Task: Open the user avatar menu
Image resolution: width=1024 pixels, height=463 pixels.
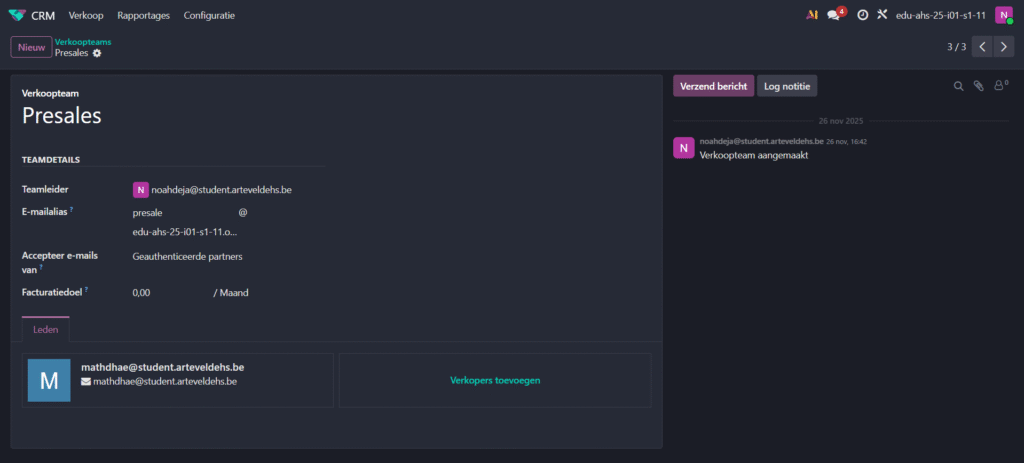Action: 1003,15
